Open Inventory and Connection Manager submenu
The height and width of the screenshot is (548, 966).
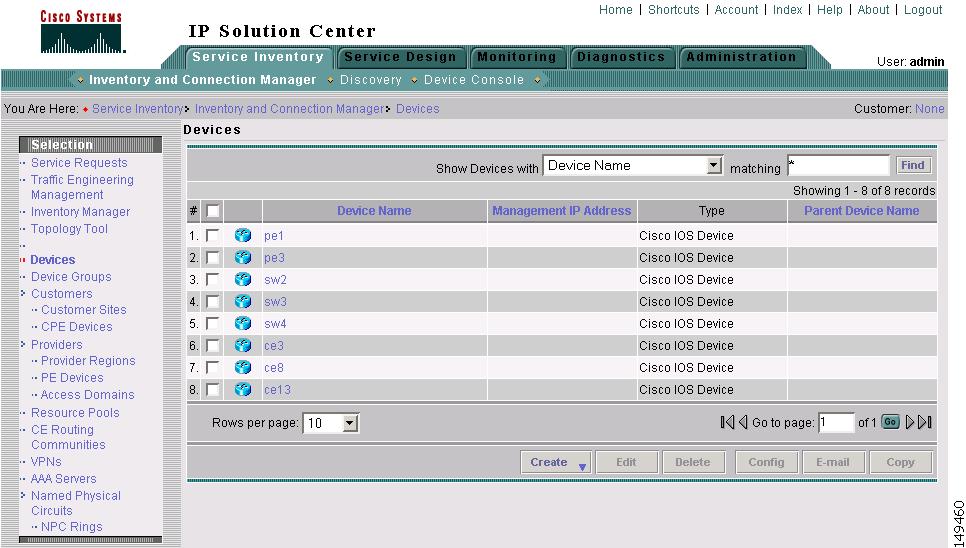[203, 80]
